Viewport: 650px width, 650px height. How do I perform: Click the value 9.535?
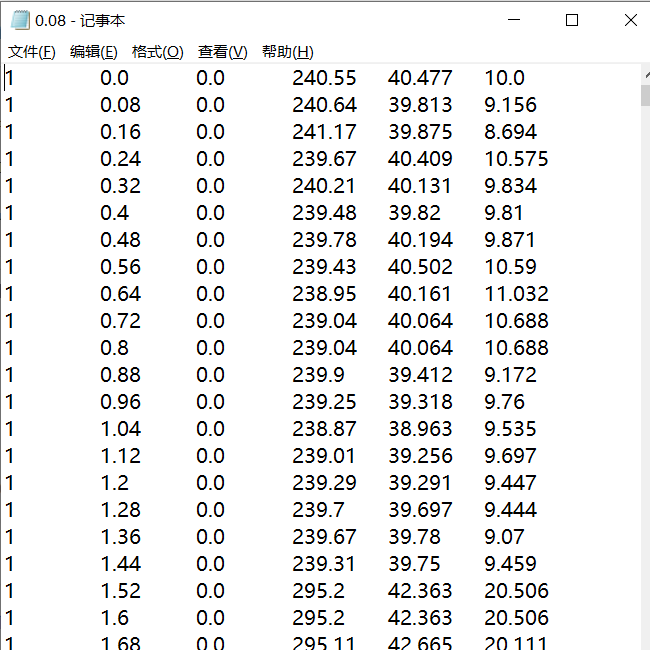pyautogui.click(x=510, y=429)
